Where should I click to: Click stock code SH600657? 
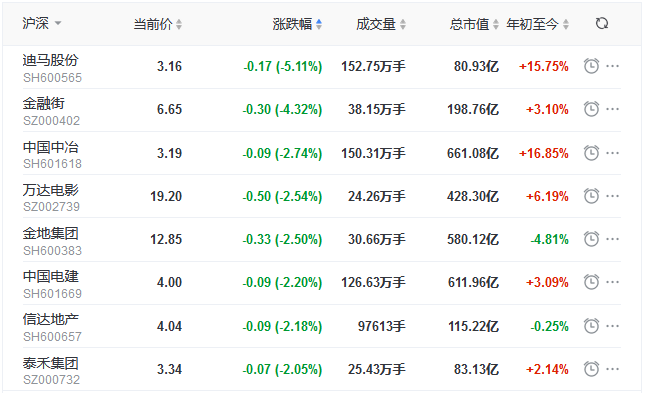pyautogui.click(x=53, y=337)
